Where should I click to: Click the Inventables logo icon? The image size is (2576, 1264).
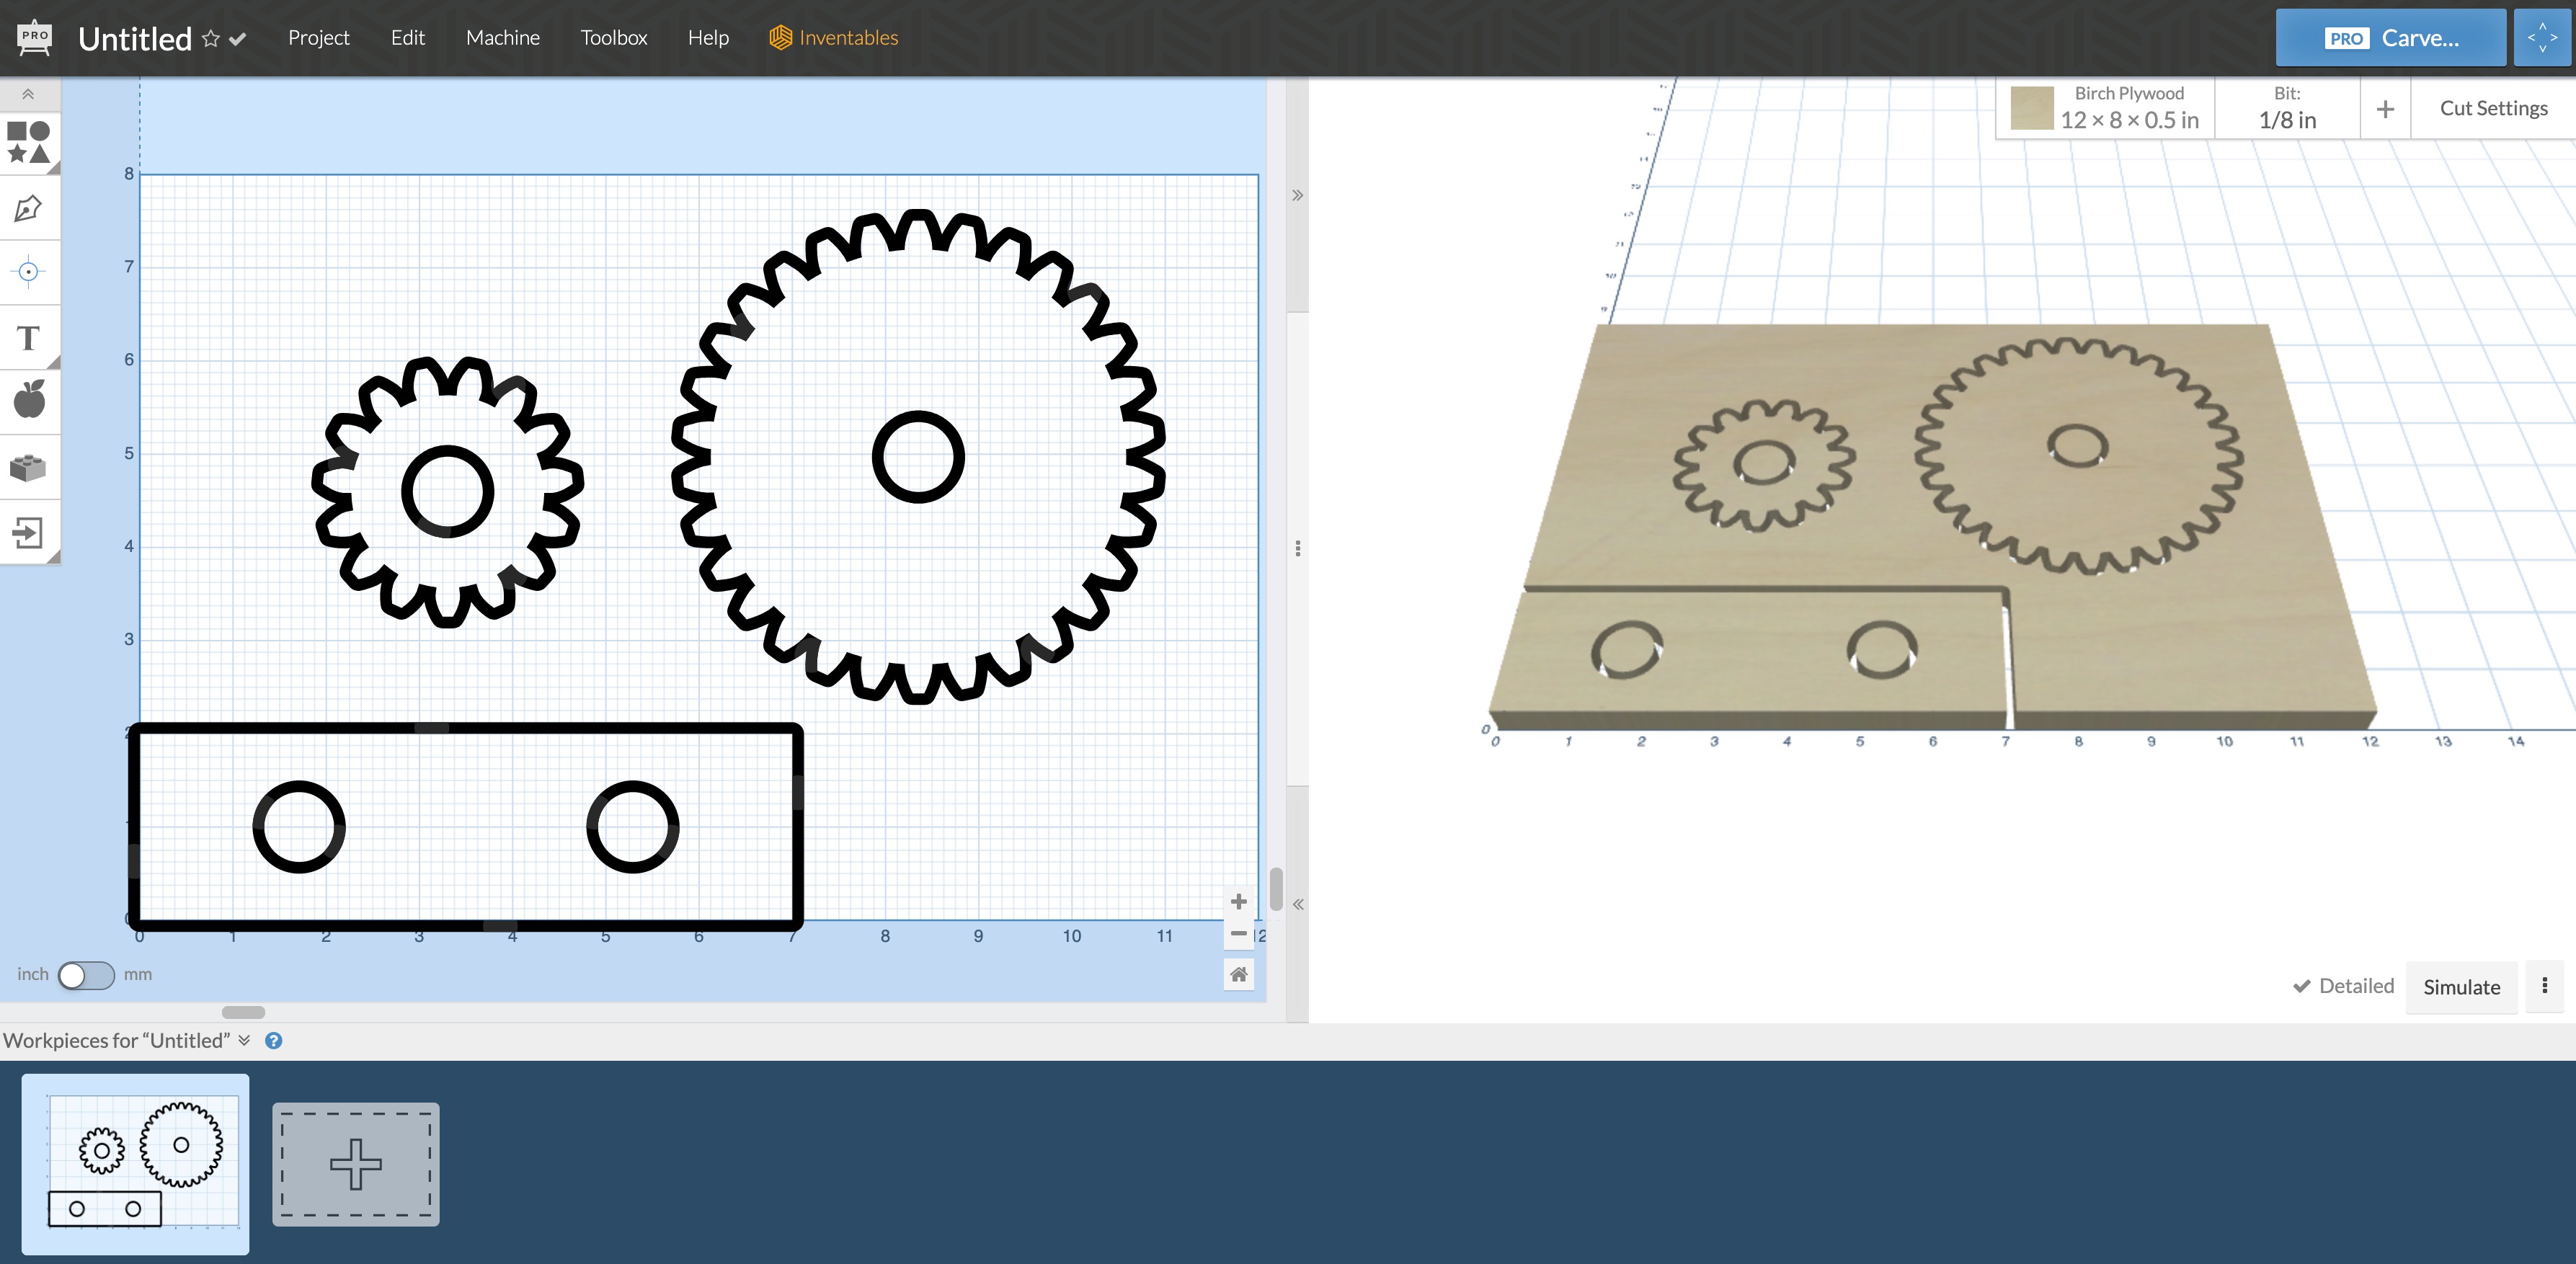click(x=780, y=38)
